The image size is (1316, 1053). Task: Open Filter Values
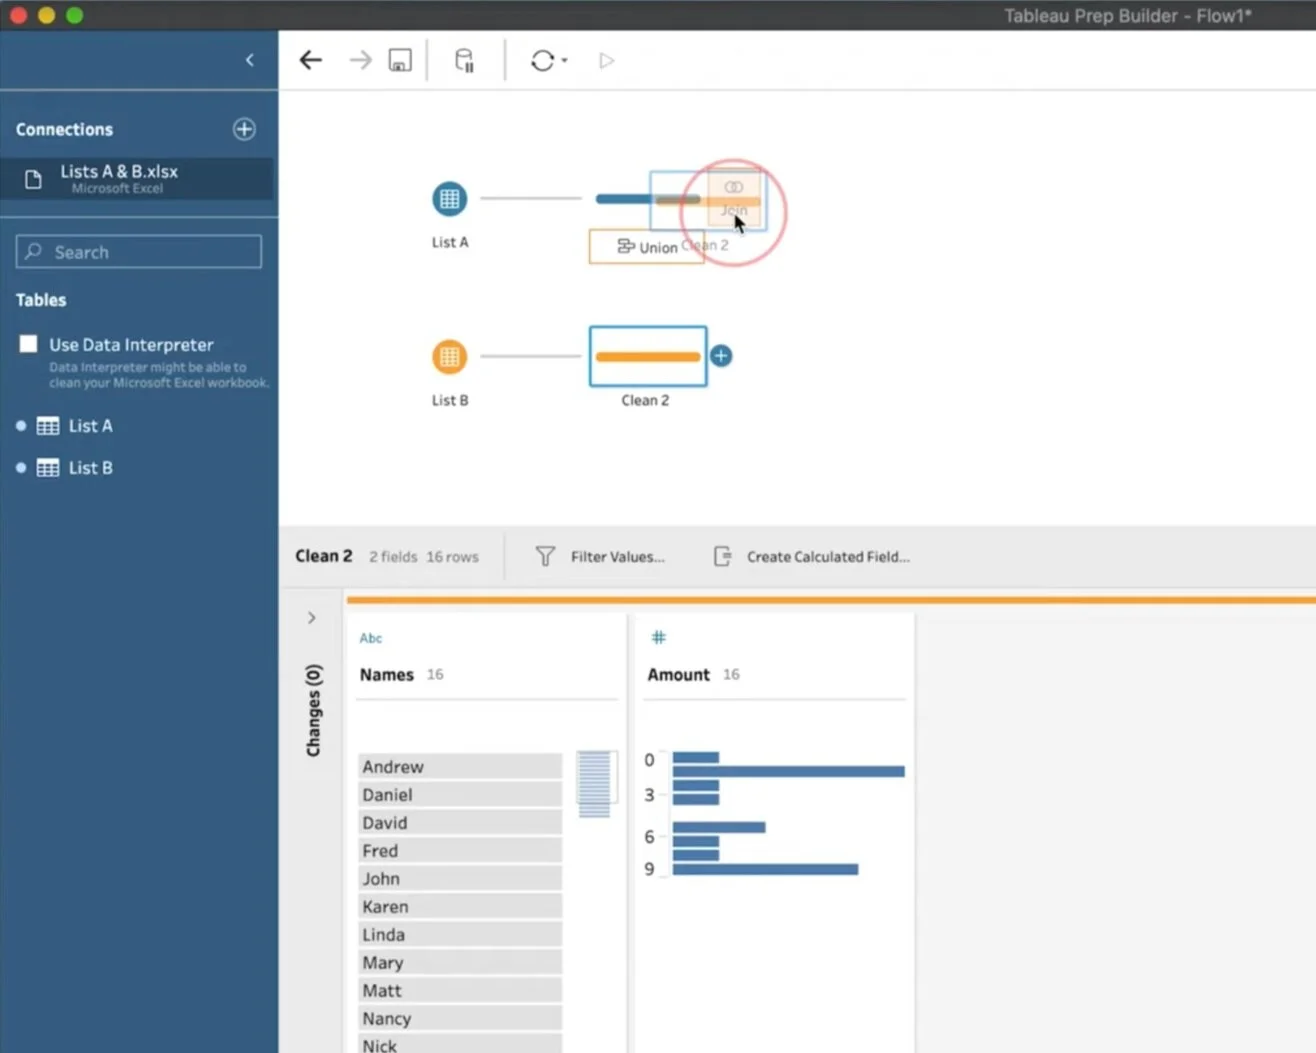tap(600, 557)
